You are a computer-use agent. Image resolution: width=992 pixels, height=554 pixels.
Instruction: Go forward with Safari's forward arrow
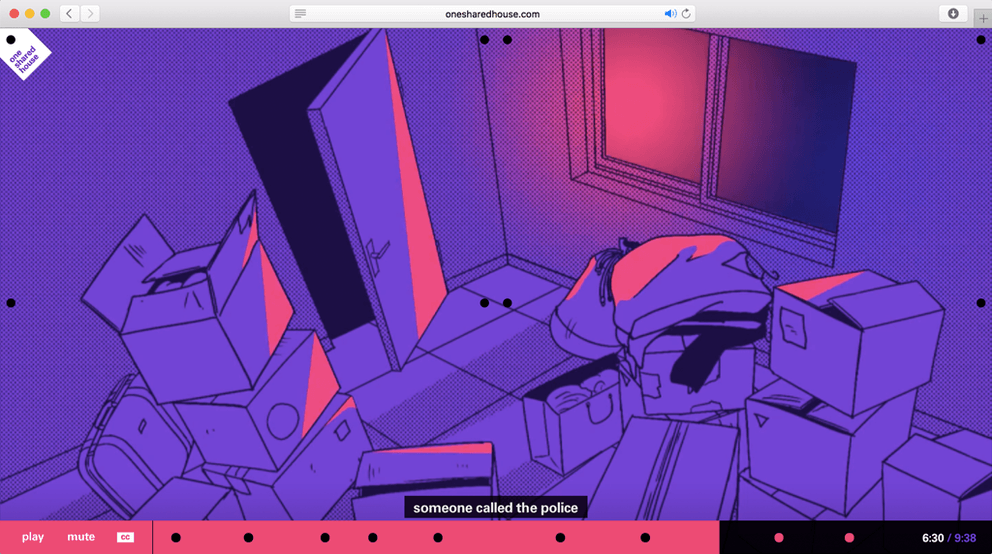click(x=90, y=13)
